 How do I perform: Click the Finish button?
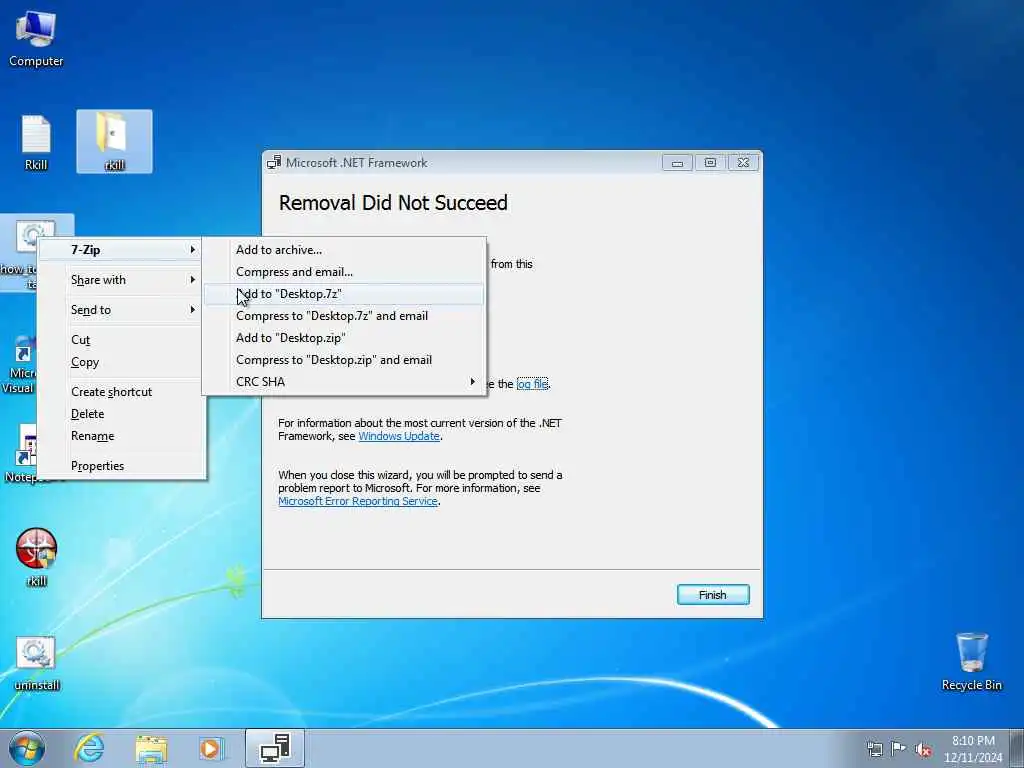[713, 595]
